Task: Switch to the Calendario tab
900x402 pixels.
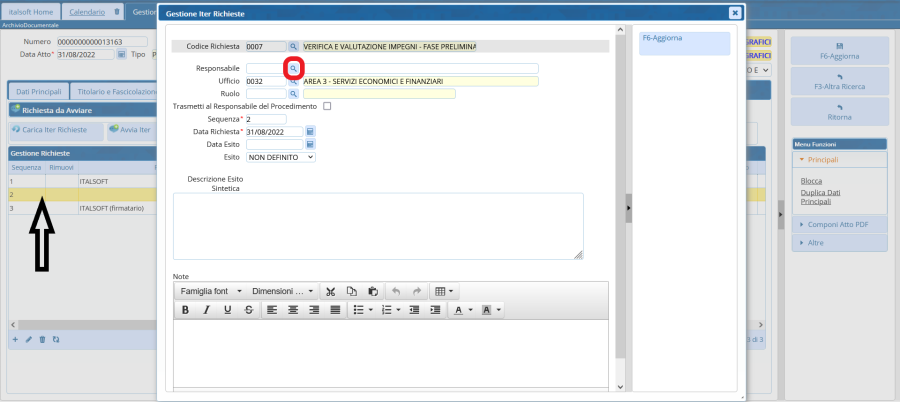Action: pos(86,12)
